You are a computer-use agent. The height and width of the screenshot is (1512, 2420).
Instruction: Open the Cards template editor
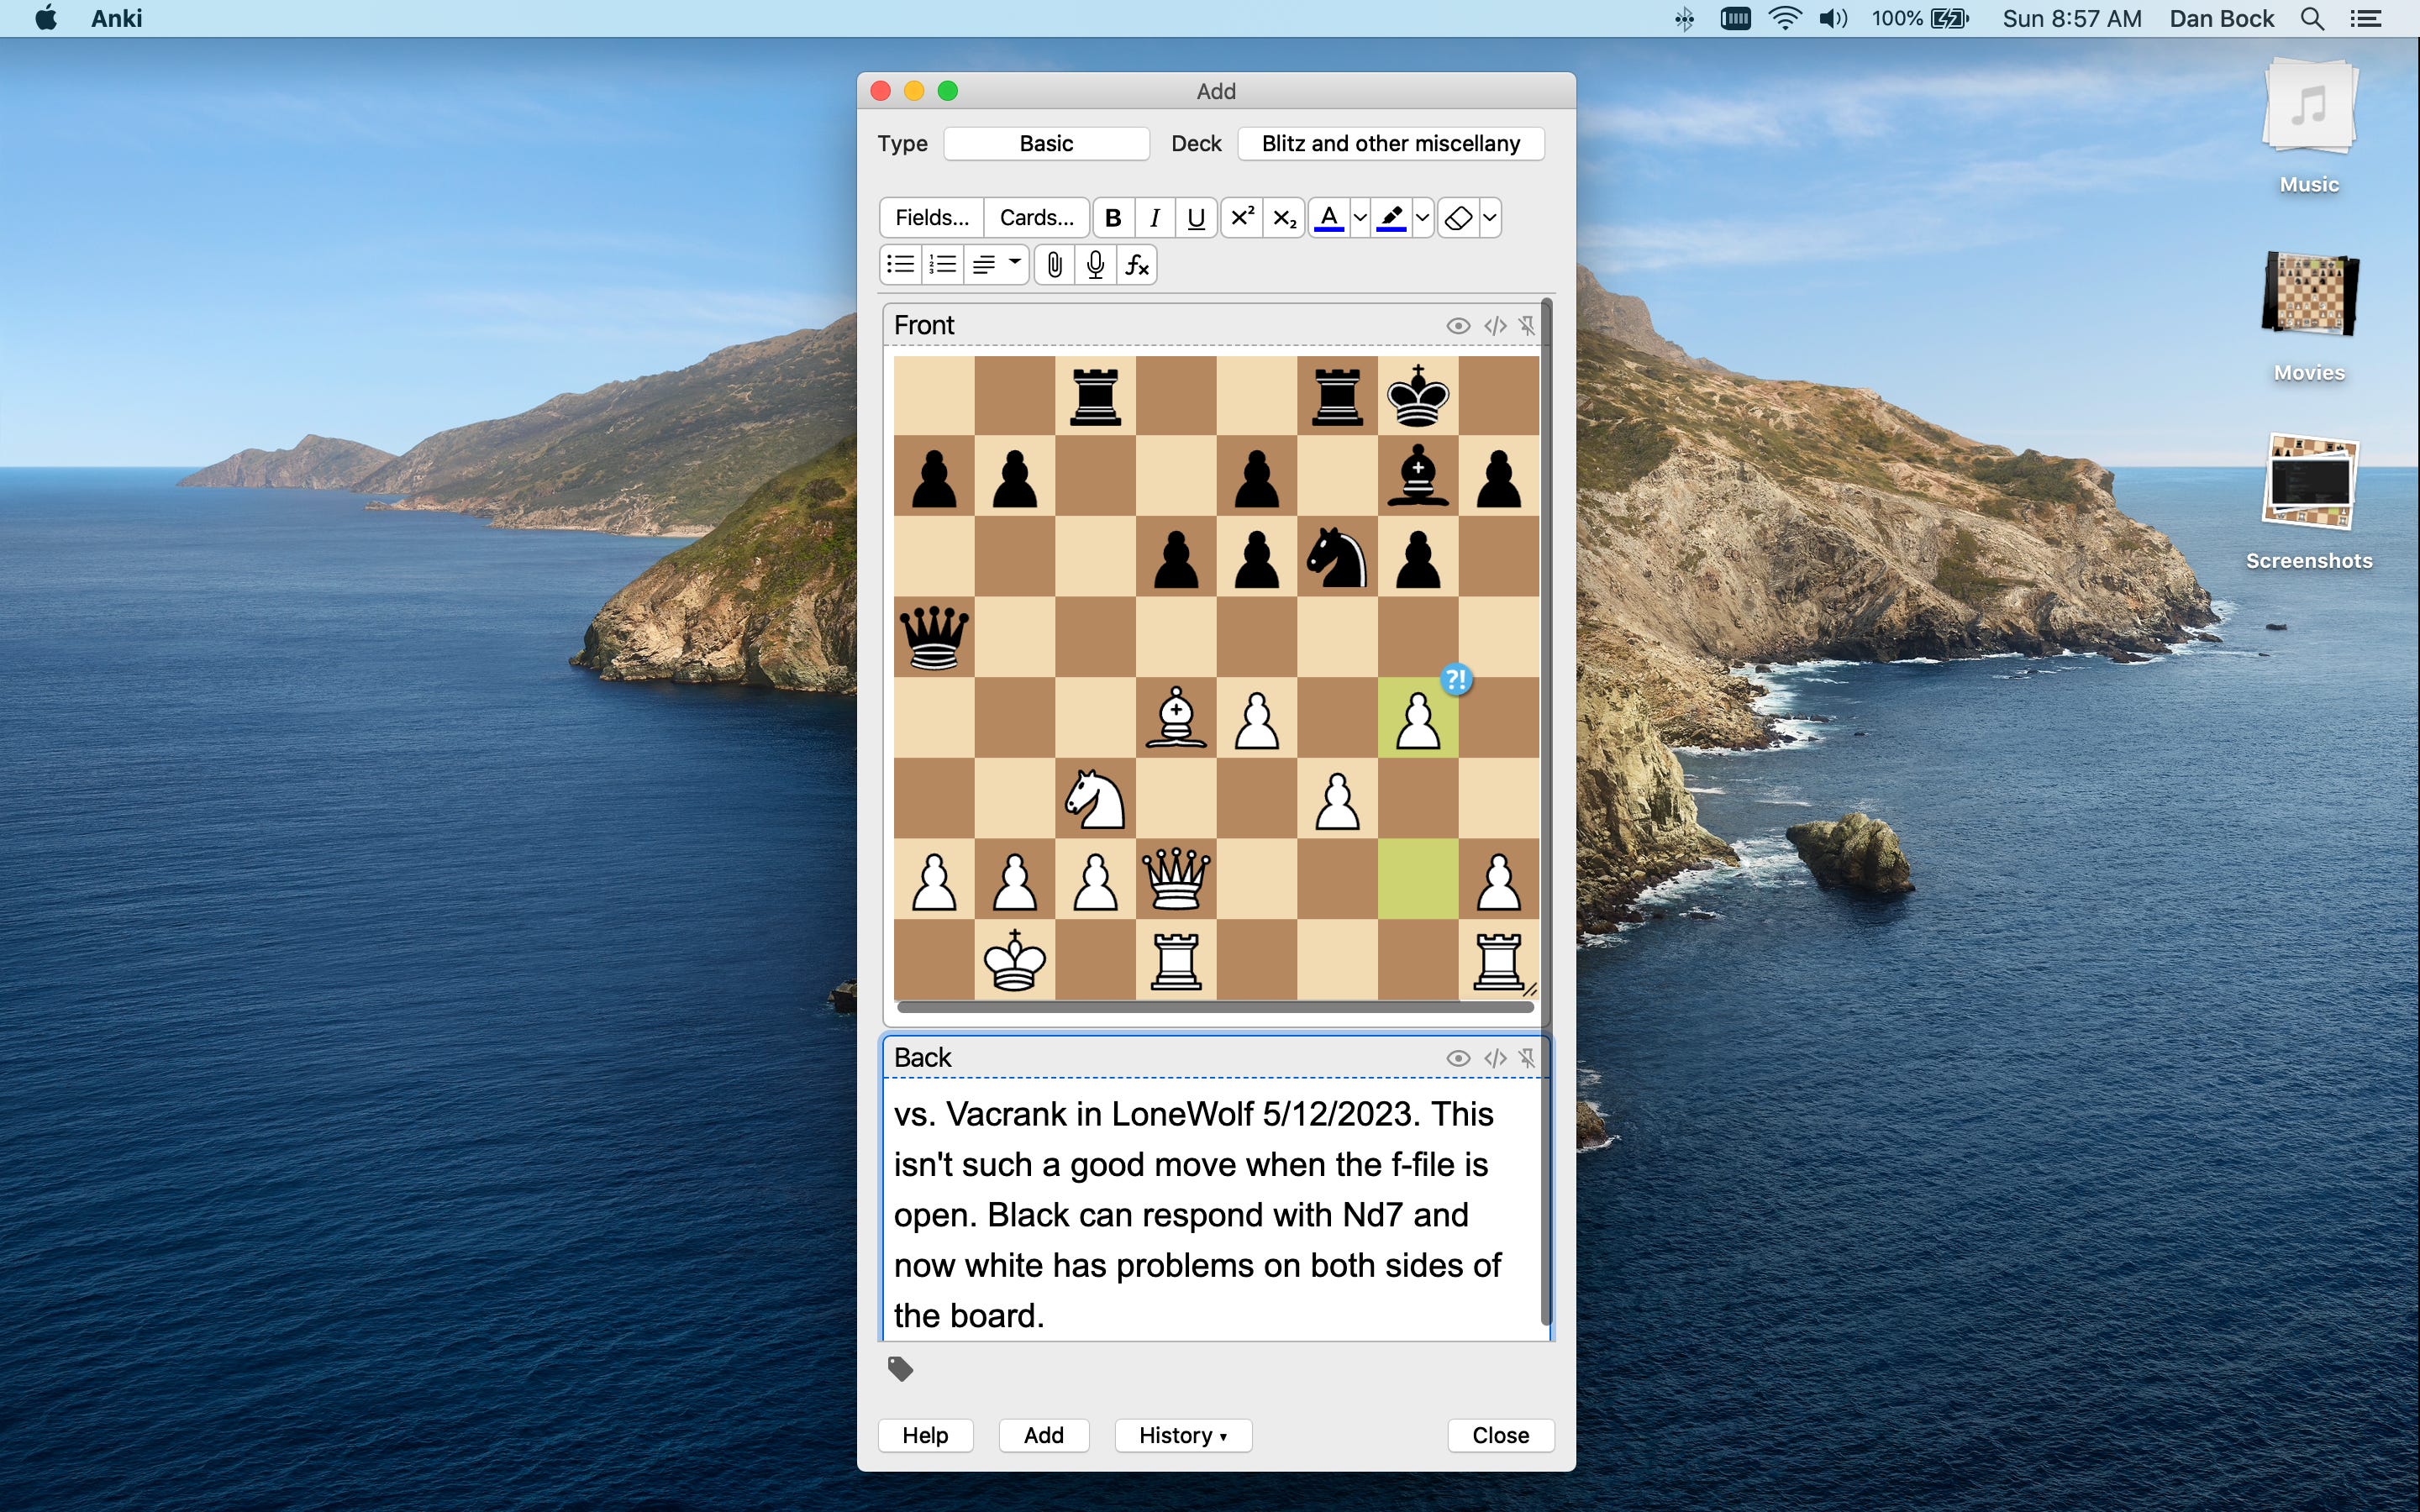pos(1037,216)
